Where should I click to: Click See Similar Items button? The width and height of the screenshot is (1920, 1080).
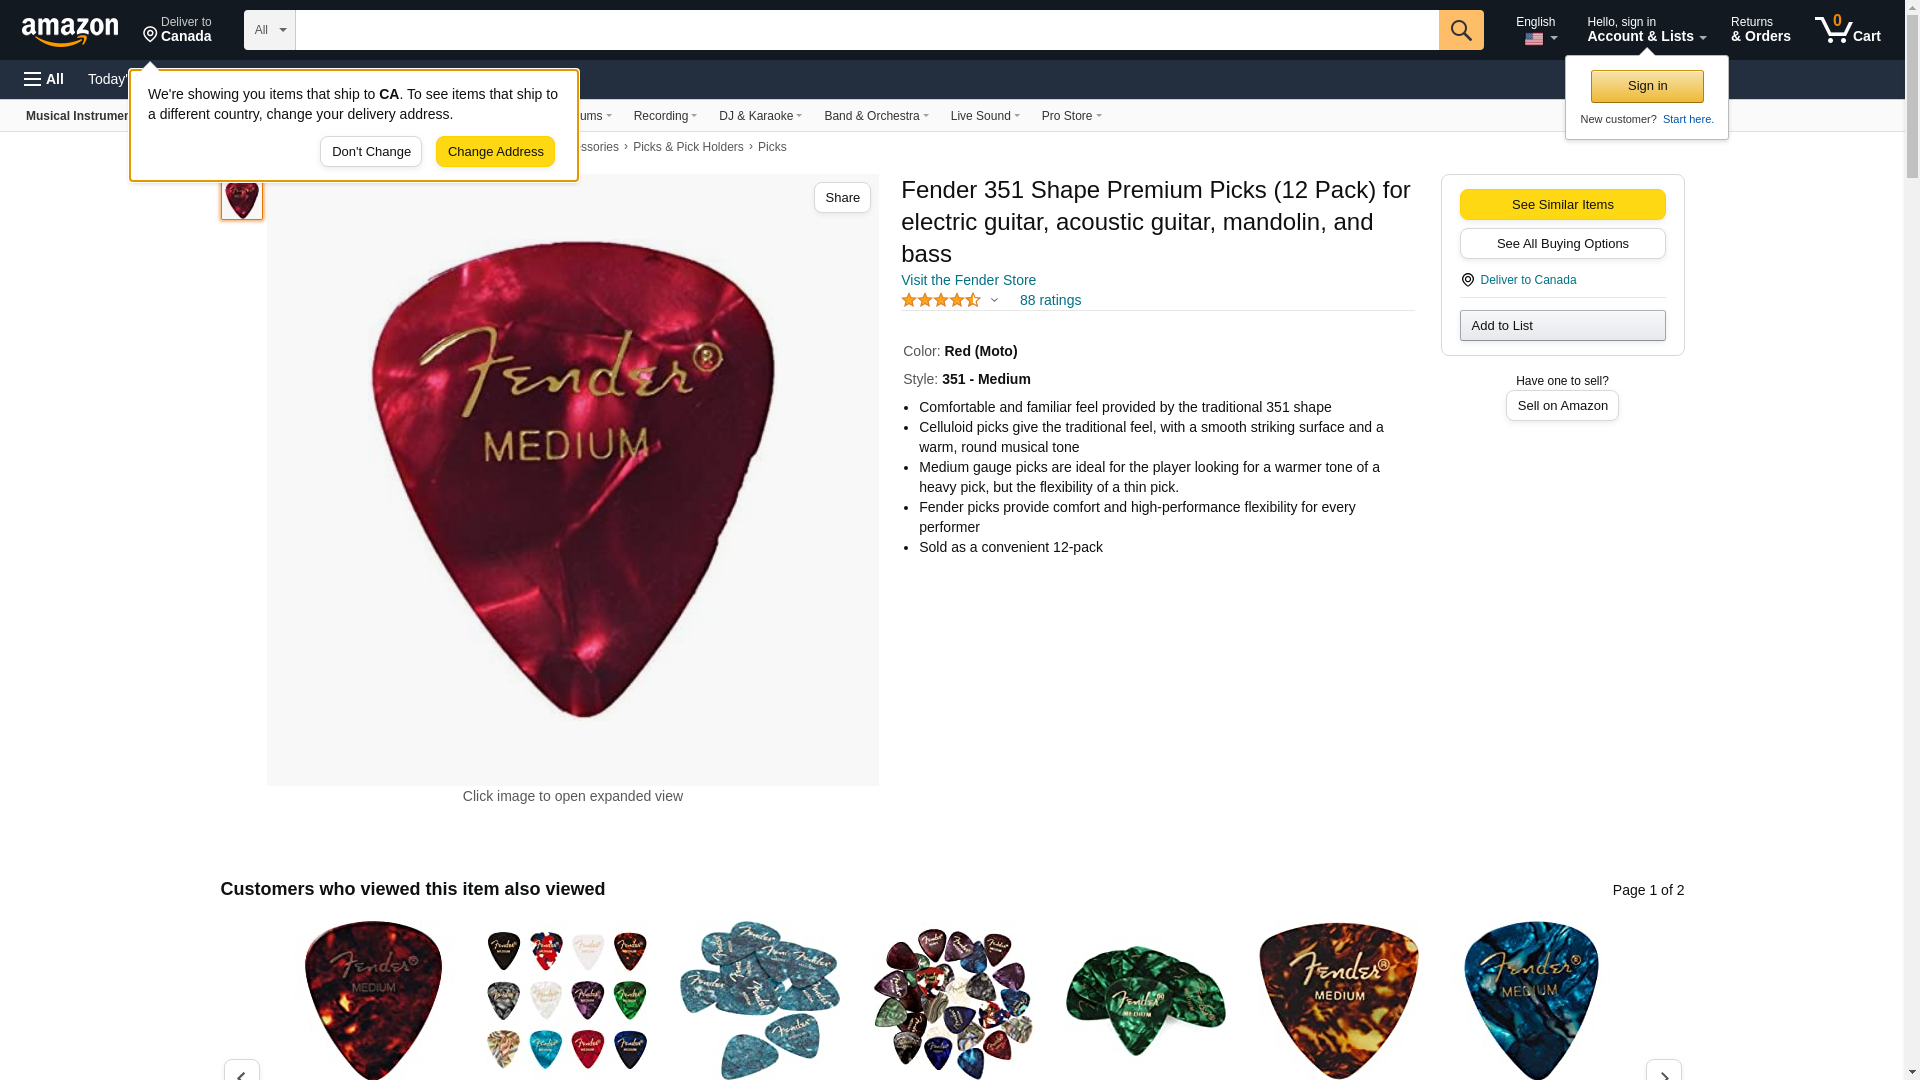(x=1562, y=205)
